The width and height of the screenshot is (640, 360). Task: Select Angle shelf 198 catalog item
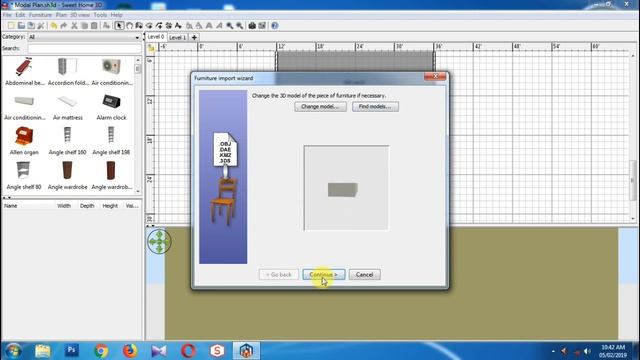[x=111, y=142]
